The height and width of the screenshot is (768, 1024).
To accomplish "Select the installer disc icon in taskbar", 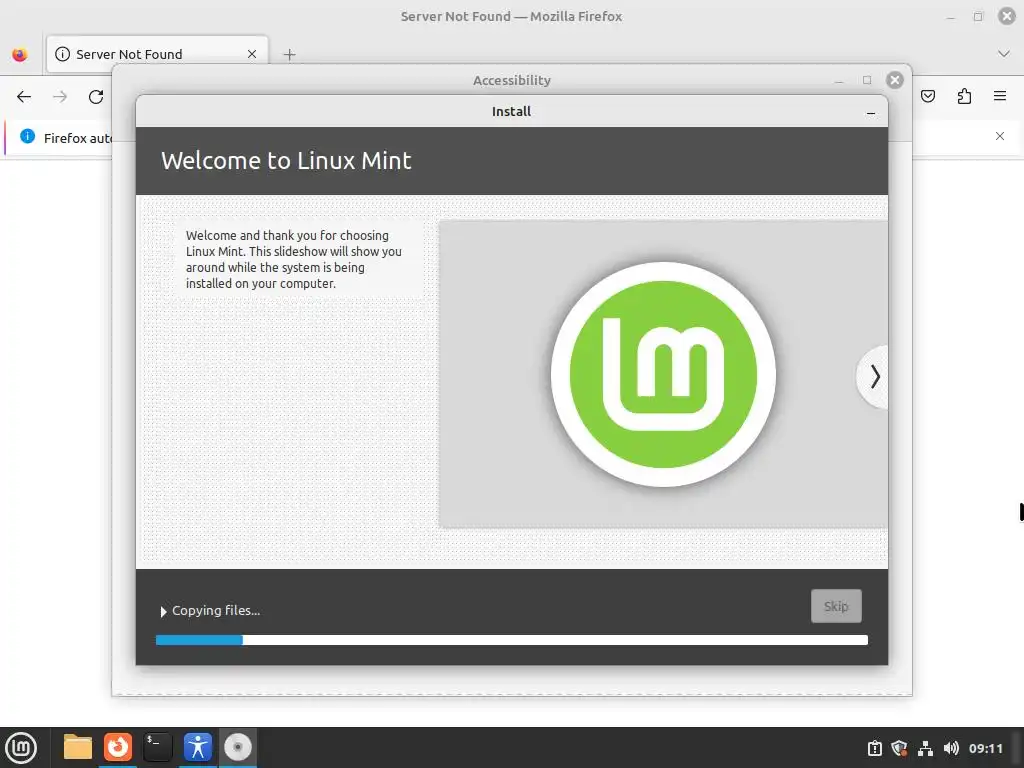I will coord(238,747).
